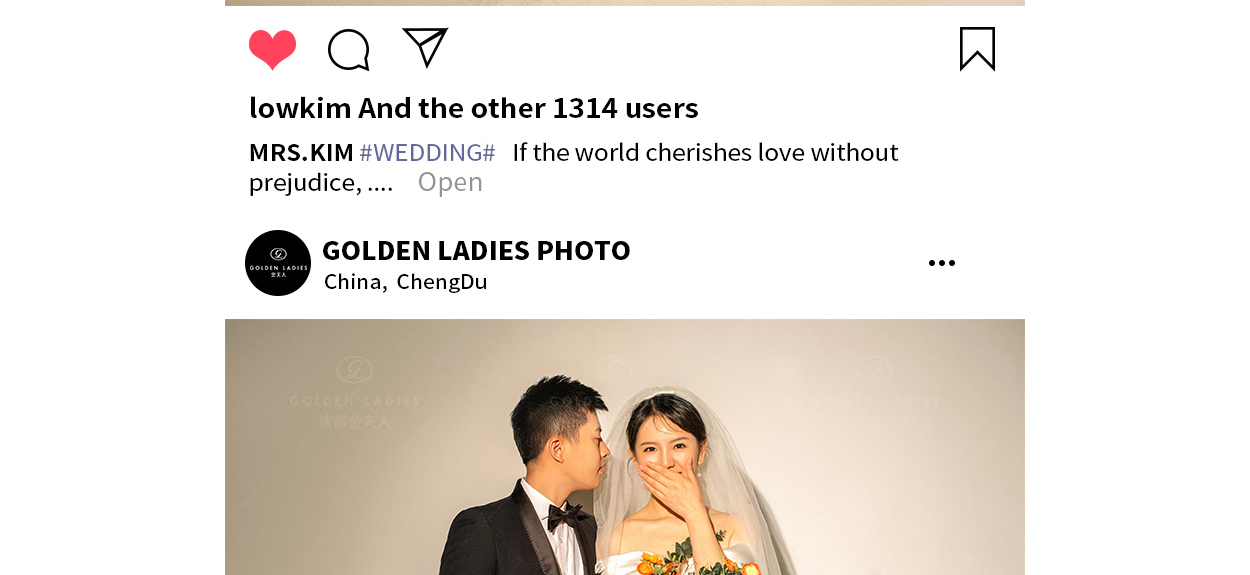Open the three-dot post options menu
1250x575 pixels.
click(941, 263)
